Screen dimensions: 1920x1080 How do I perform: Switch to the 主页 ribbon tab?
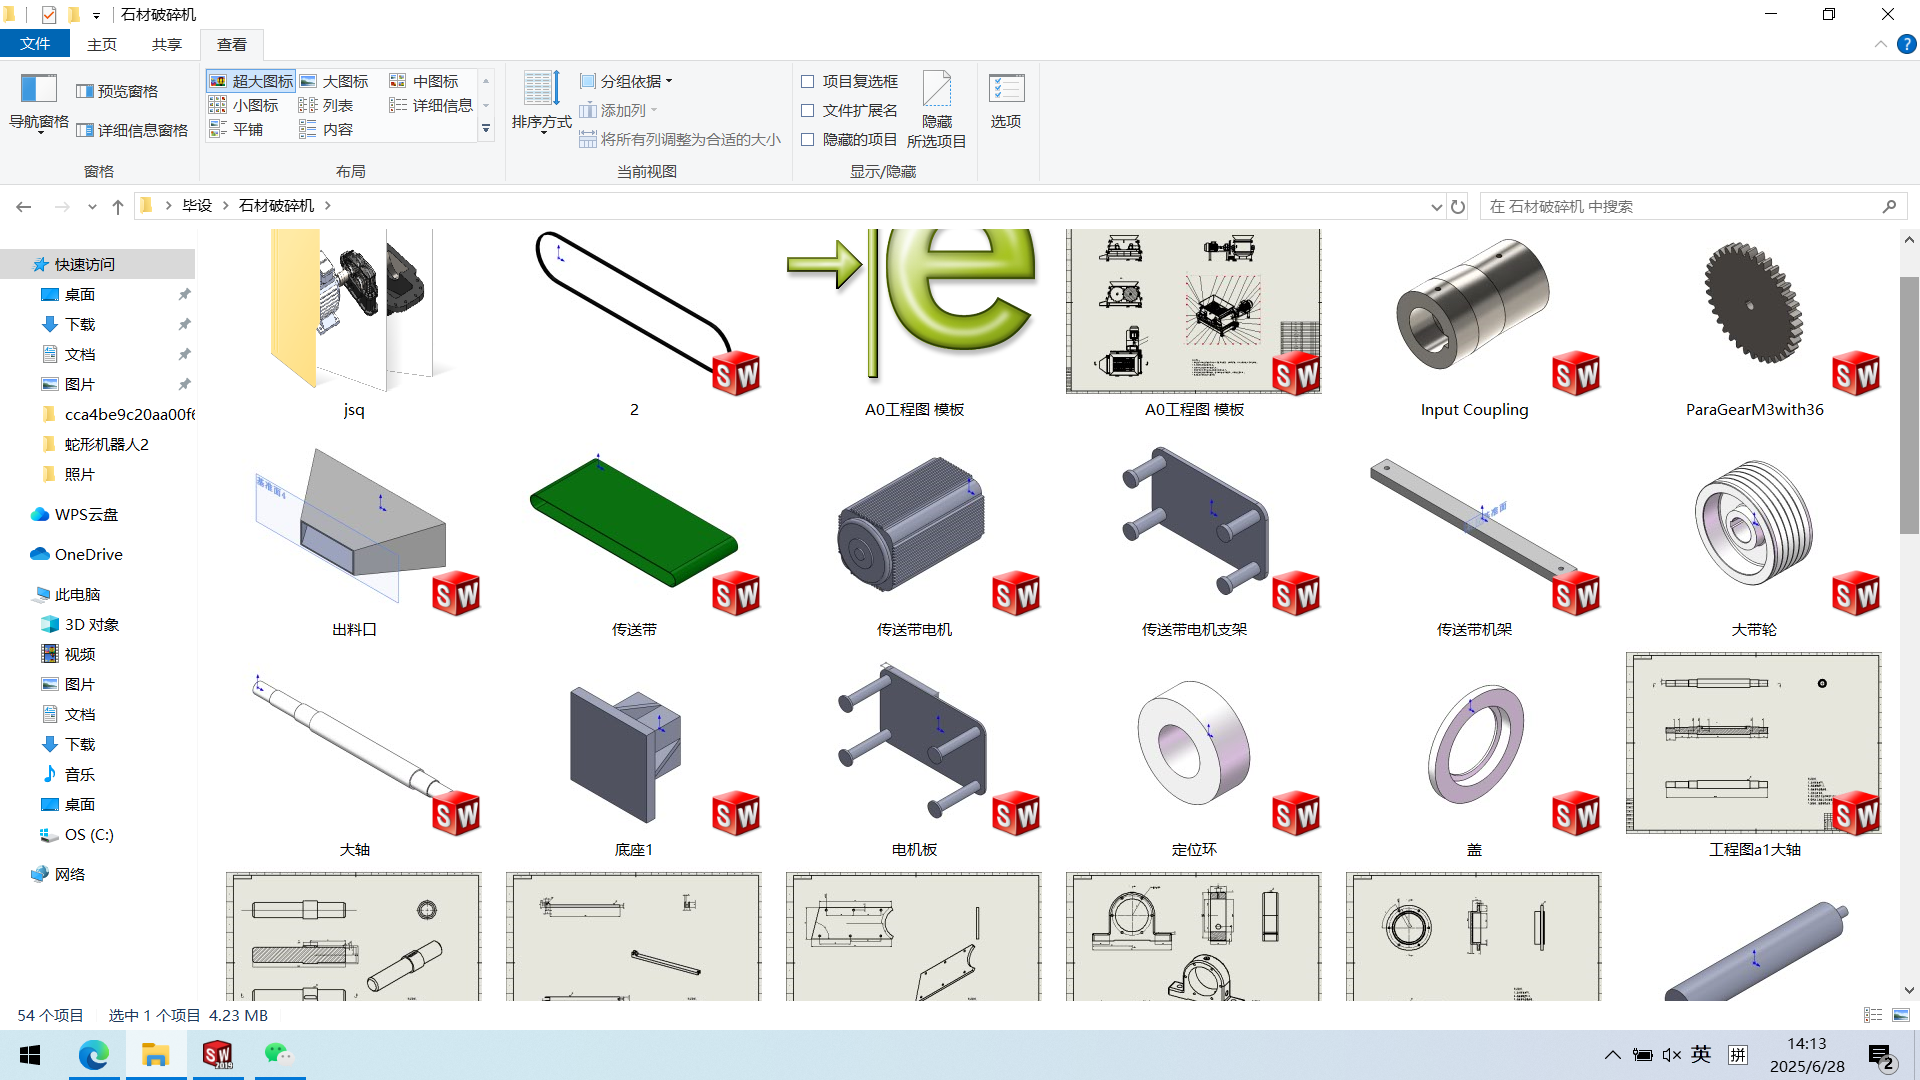(x=102, y=44)
